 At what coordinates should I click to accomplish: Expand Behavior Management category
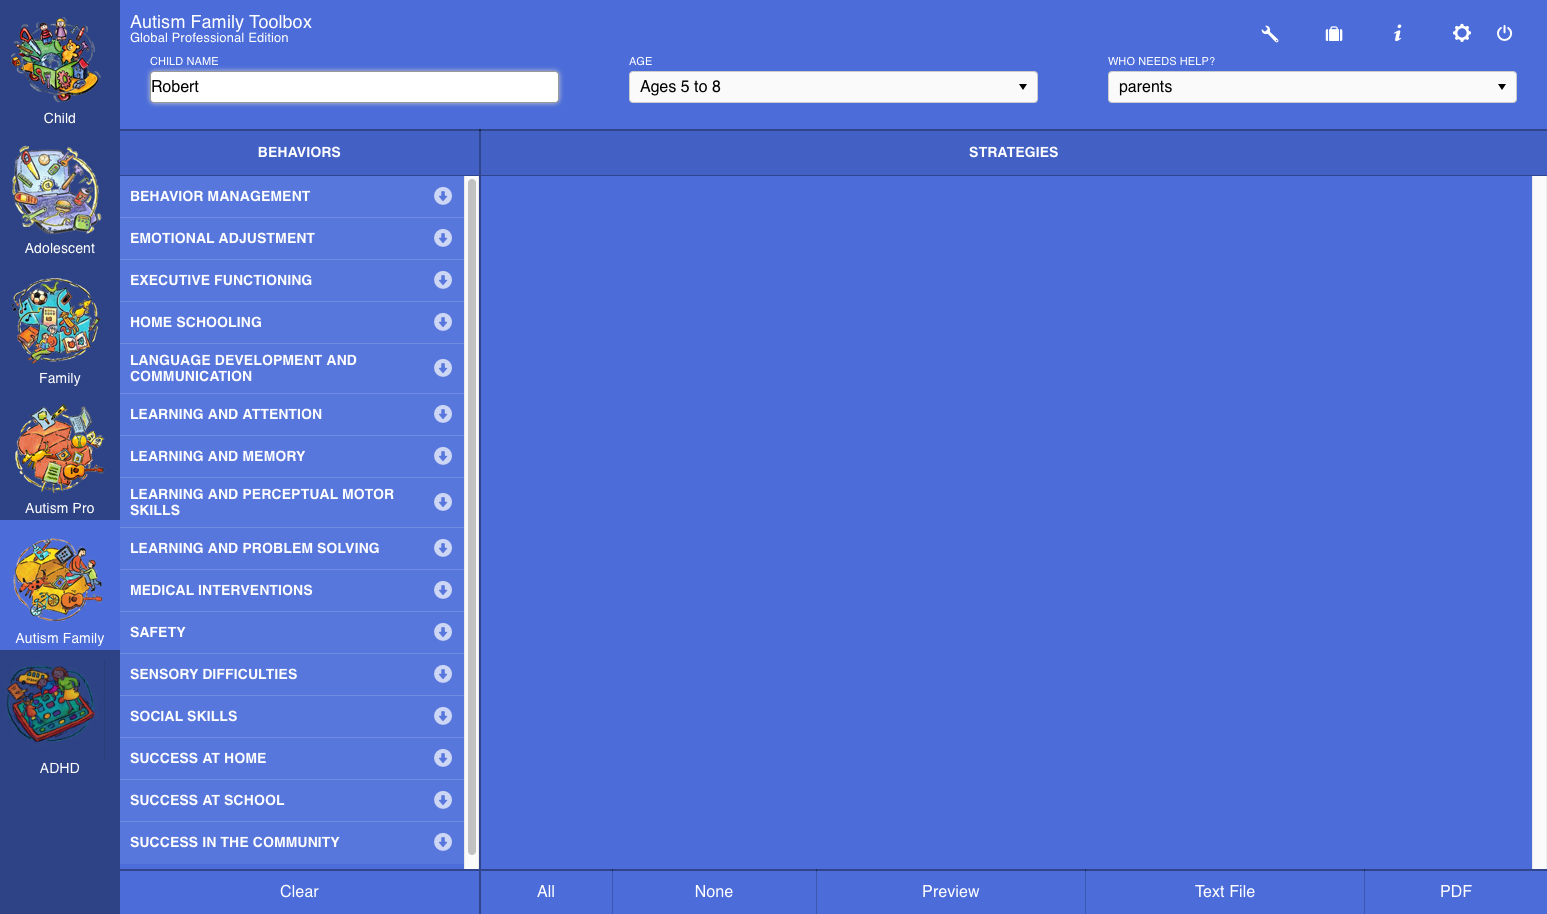[x=442, y=196]
